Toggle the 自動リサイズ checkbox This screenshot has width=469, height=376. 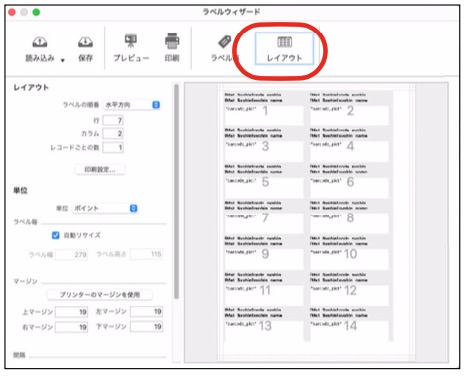pos(56,235)
